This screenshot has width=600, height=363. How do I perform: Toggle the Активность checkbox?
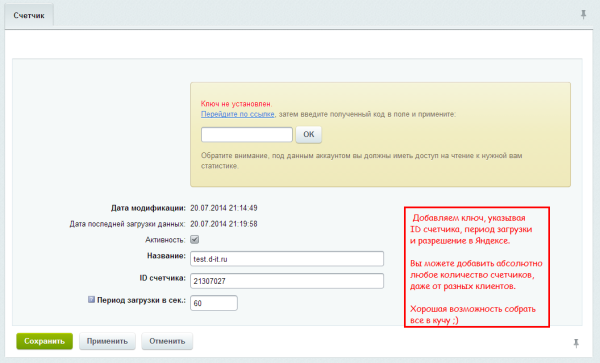click(194, 239)
